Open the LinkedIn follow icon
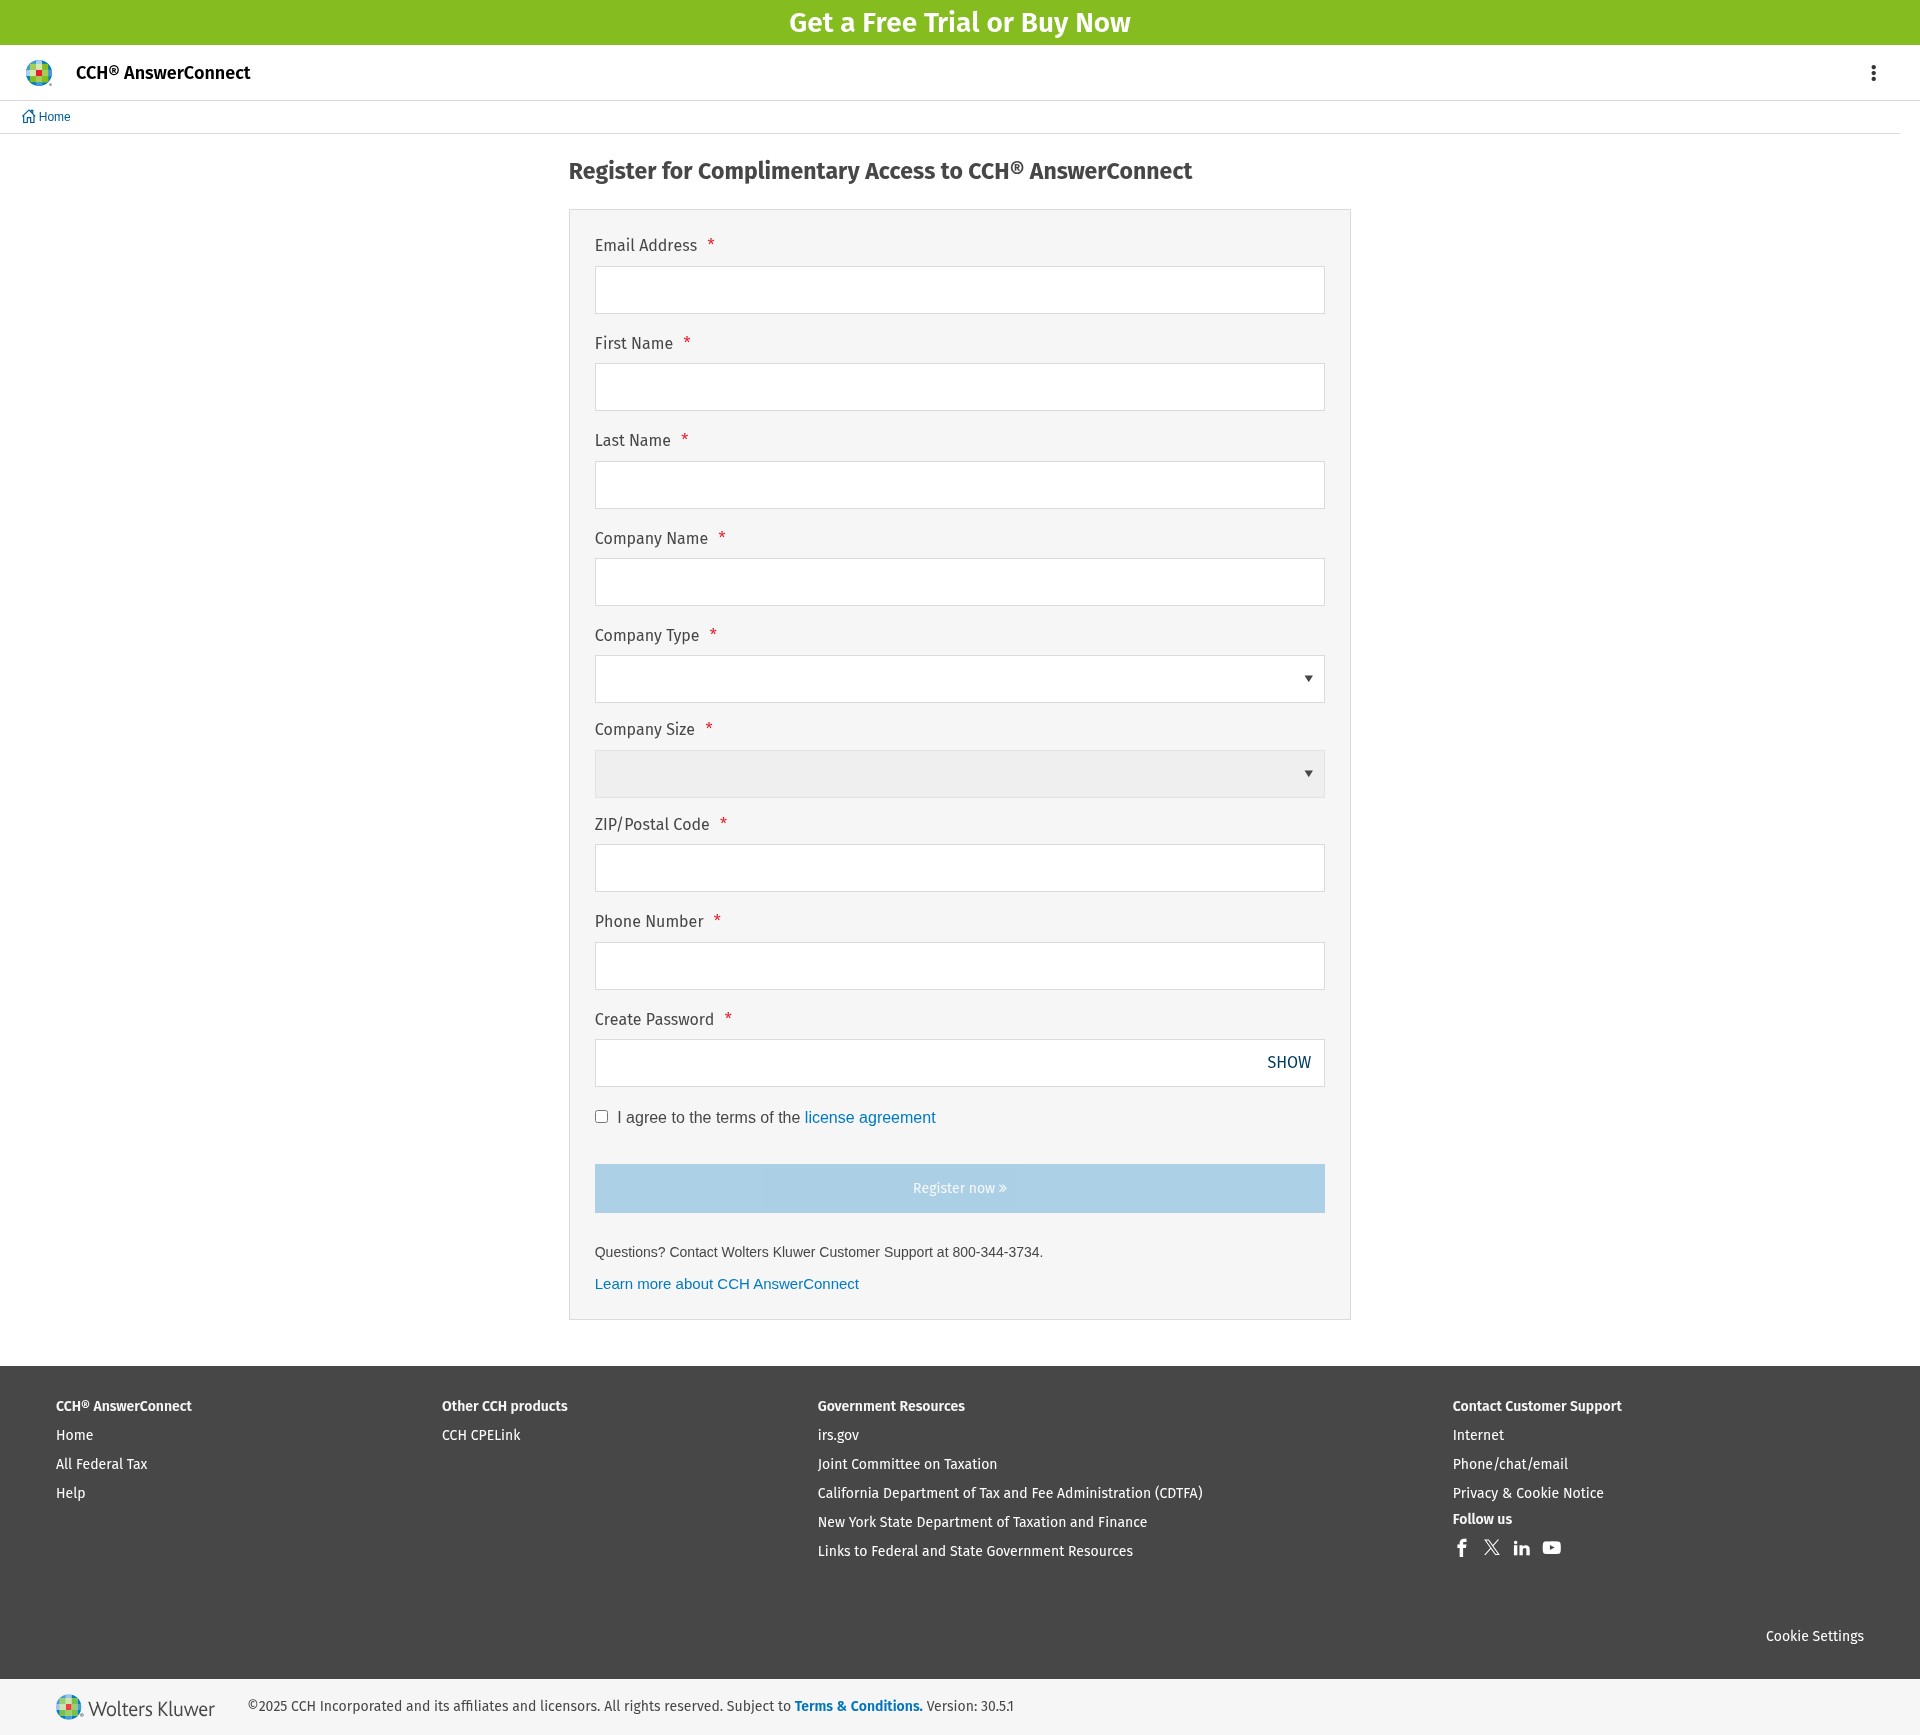 coord(1522,1548)
